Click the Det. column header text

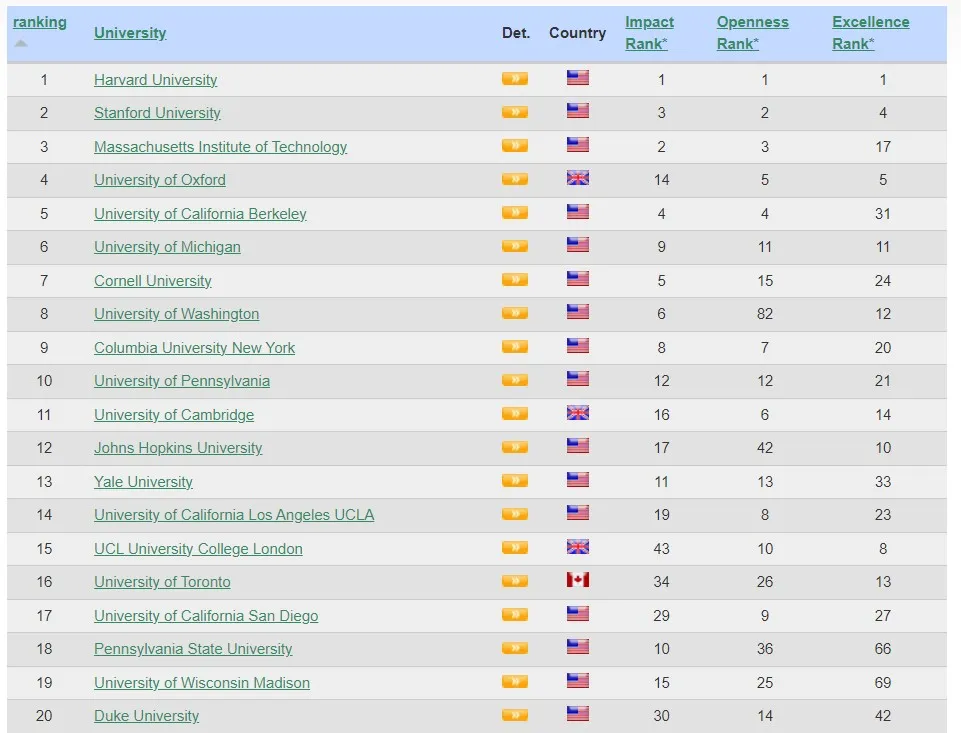pos(516,33)
